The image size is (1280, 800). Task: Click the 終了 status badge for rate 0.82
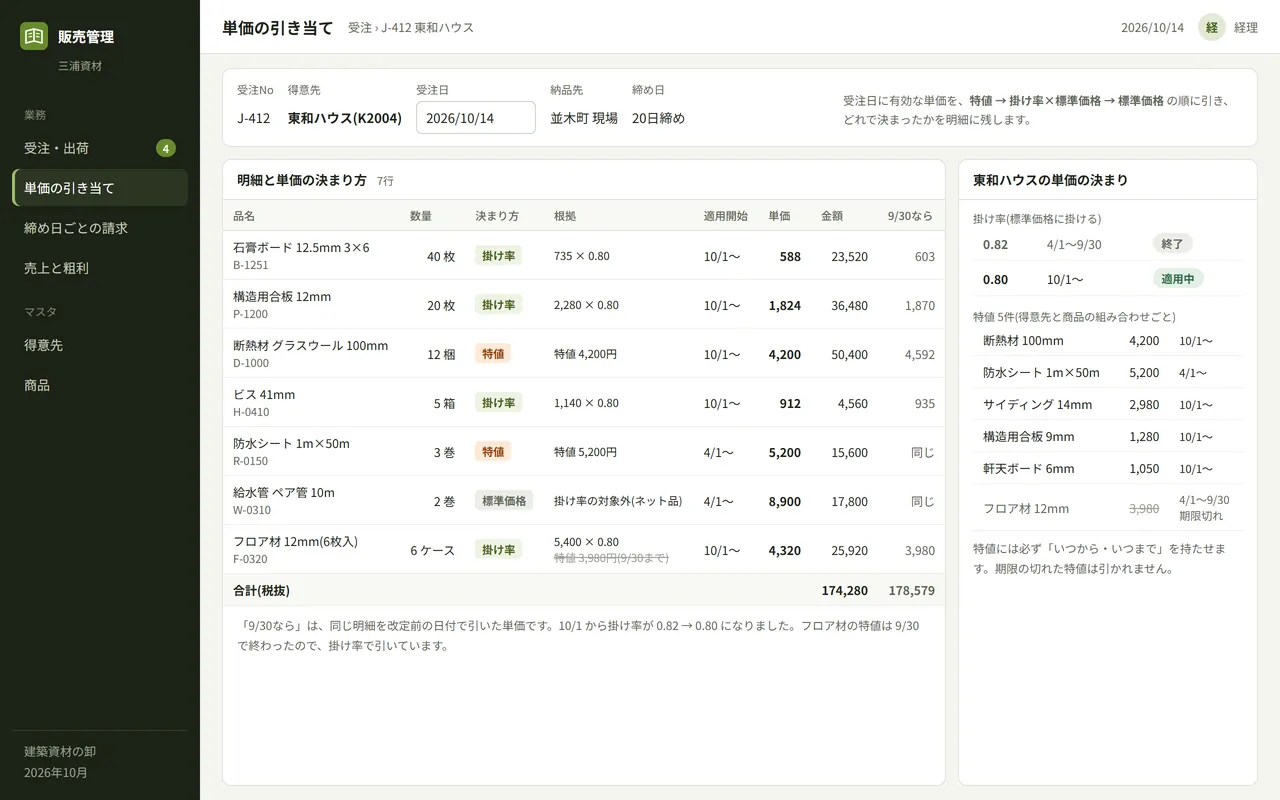pos(1172,244)
